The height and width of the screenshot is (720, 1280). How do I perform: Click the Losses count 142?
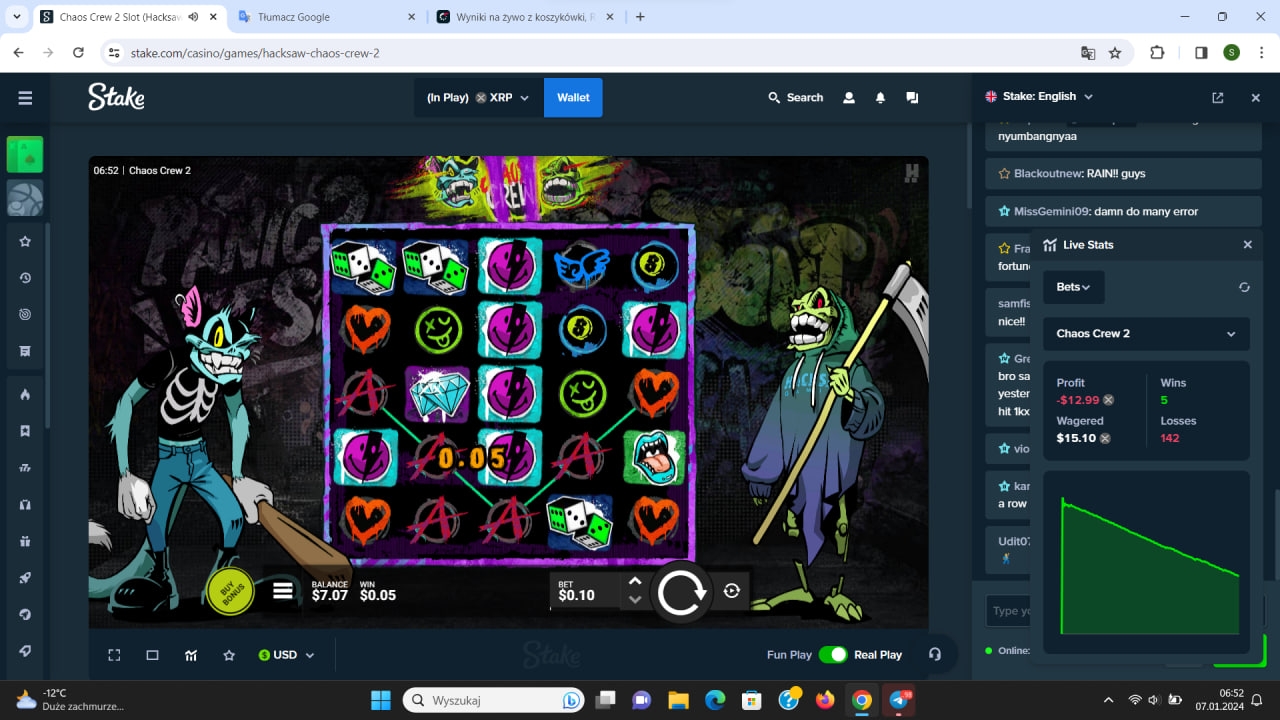tap(1170, 438)
